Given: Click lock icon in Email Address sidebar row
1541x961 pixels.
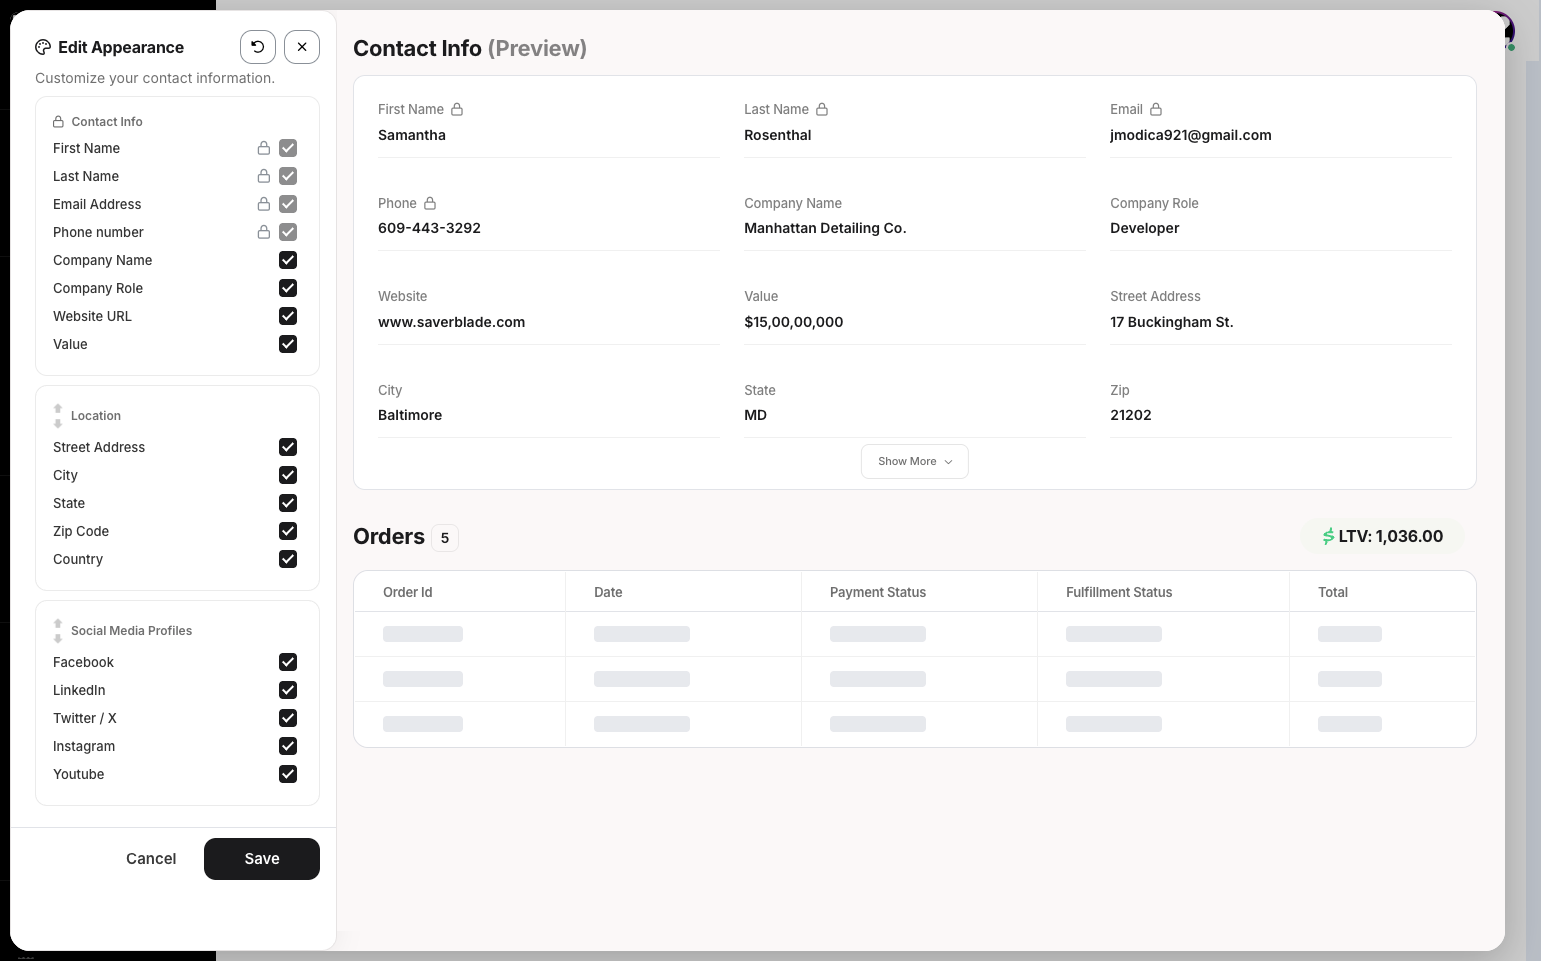Looking at the screenshot, I should point(264,204).
